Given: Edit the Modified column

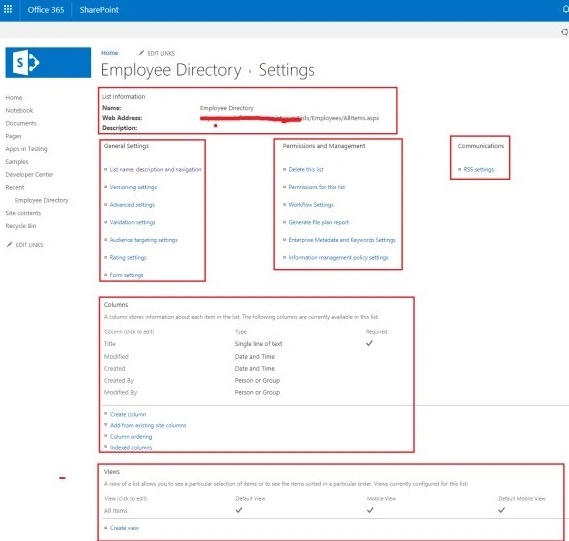Looking at the screenshot, I should (116, 357).
